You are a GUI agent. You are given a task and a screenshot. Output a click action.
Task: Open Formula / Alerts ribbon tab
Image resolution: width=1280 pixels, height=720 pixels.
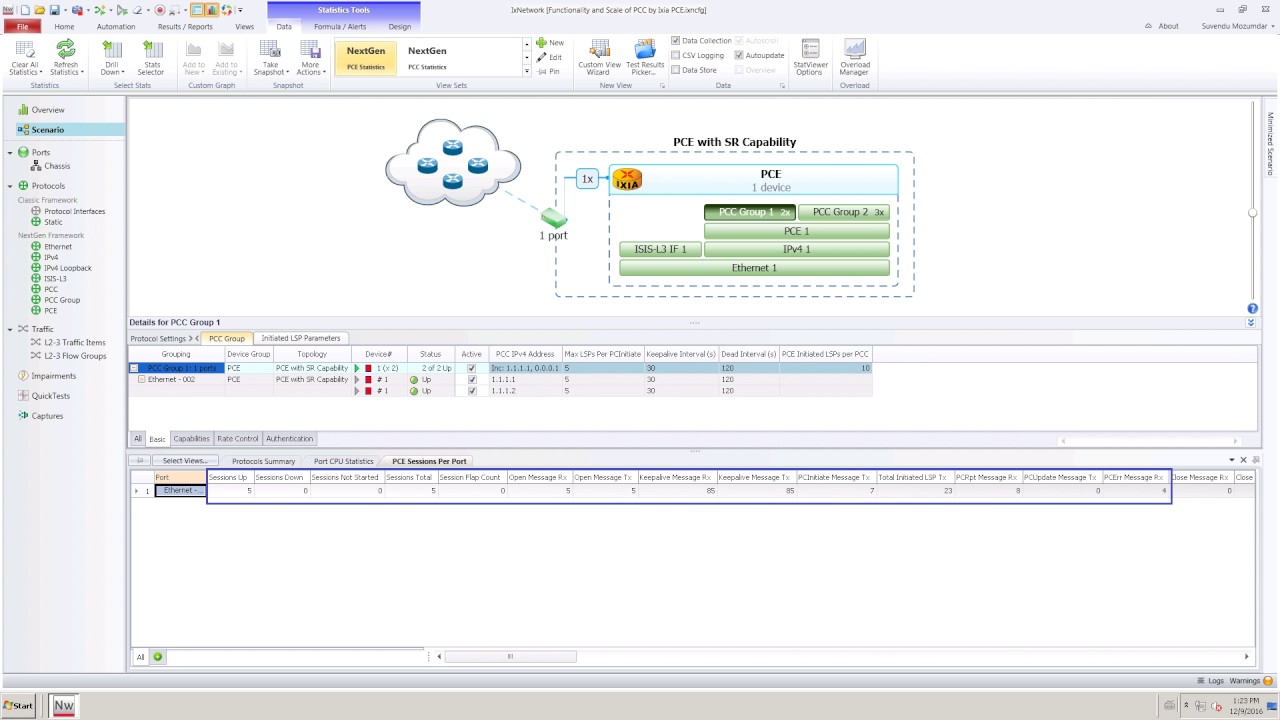point(340,26)
